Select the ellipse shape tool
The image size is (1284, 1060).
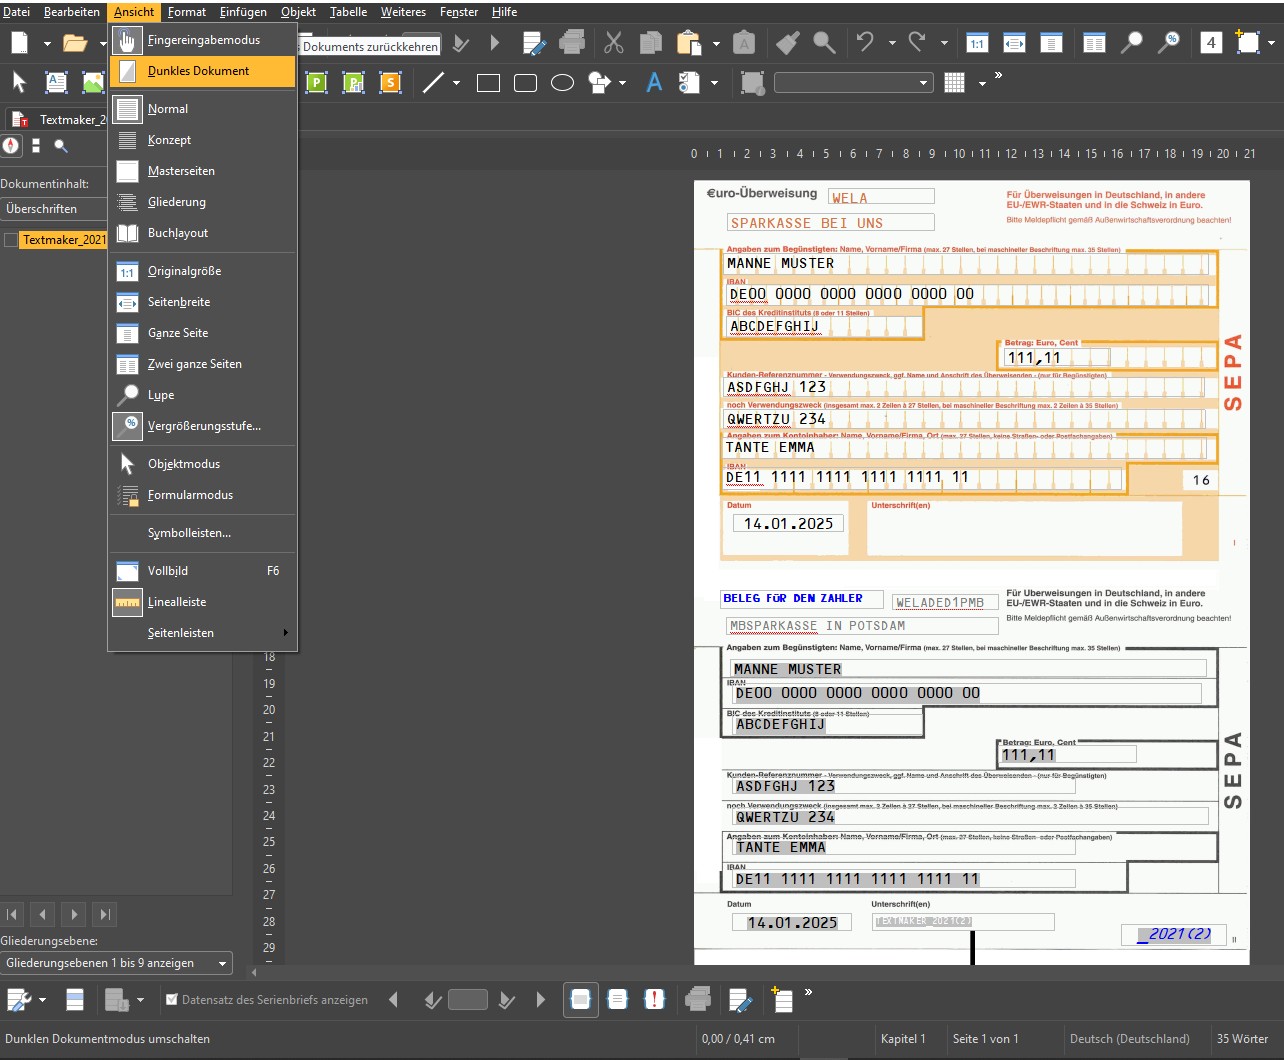pos(562,83)
